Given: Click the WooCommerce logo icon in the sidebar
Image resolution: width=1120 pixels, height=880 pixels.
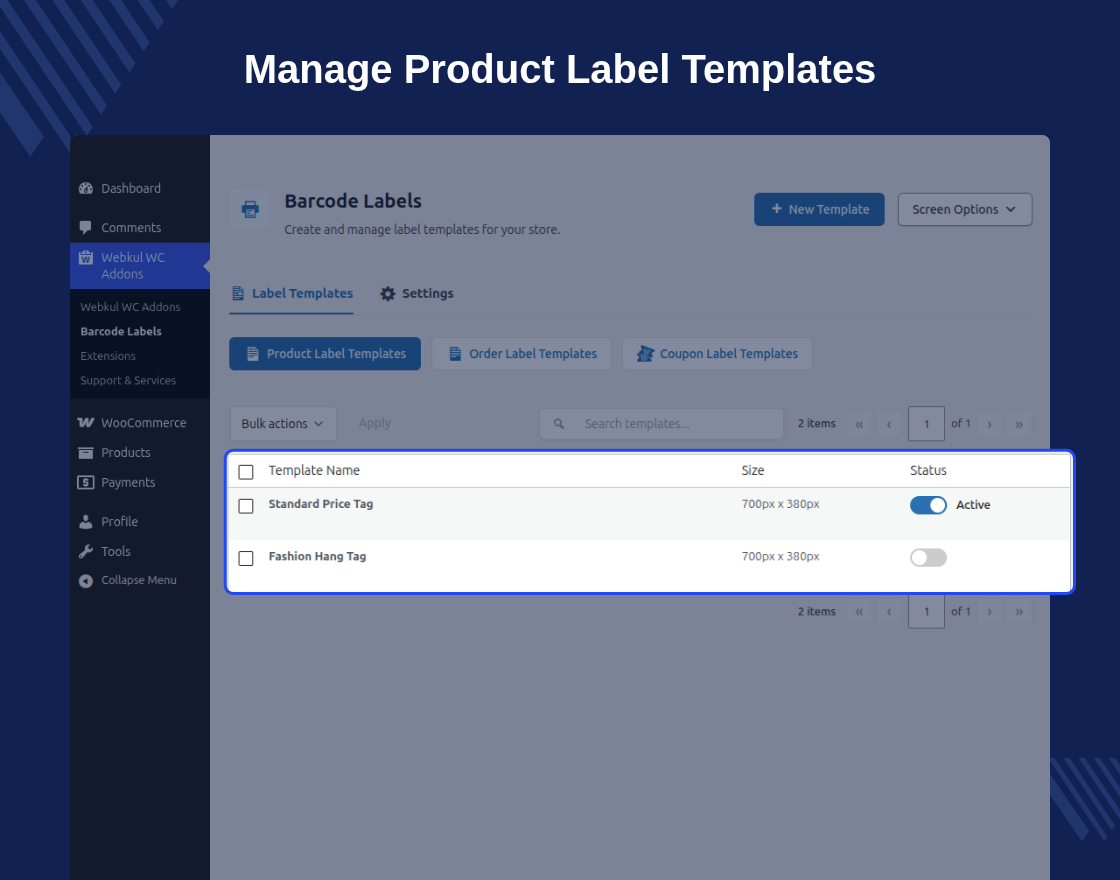Looking at the screenshot, I should click(86, 423).
